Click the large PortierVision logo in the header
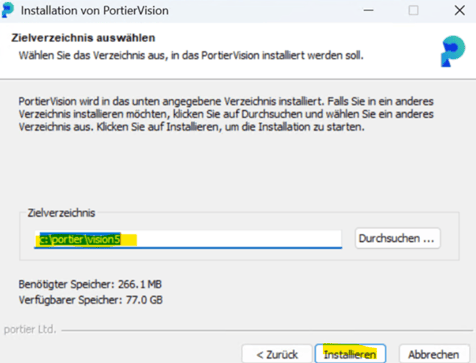 (453, 51)
